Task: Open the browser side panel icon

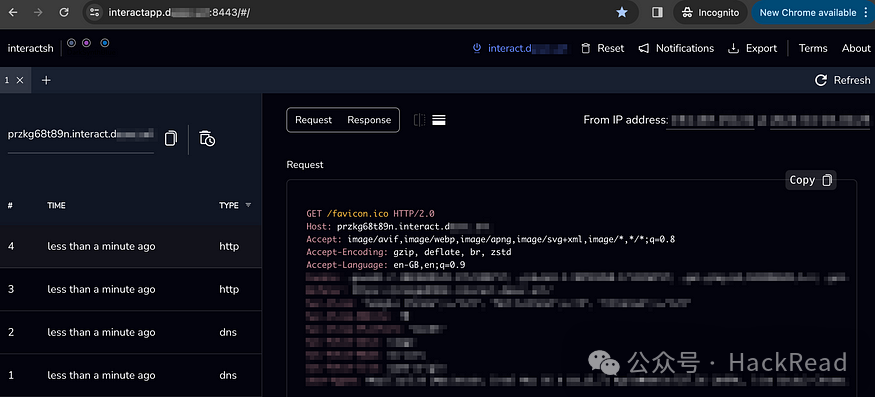Action: [657, 12]
